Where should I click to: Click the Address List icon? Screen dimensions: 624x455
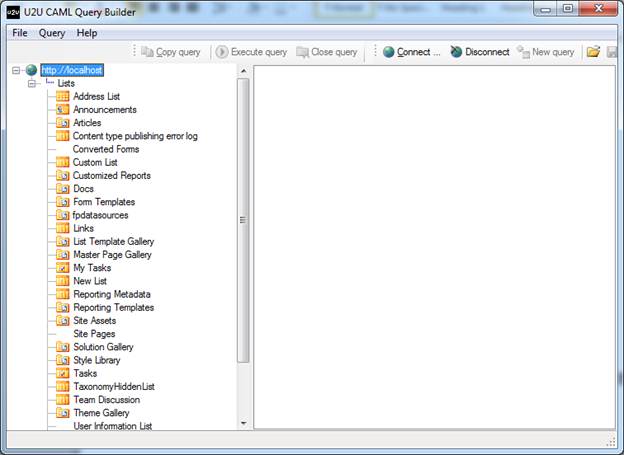coord(62,96)
